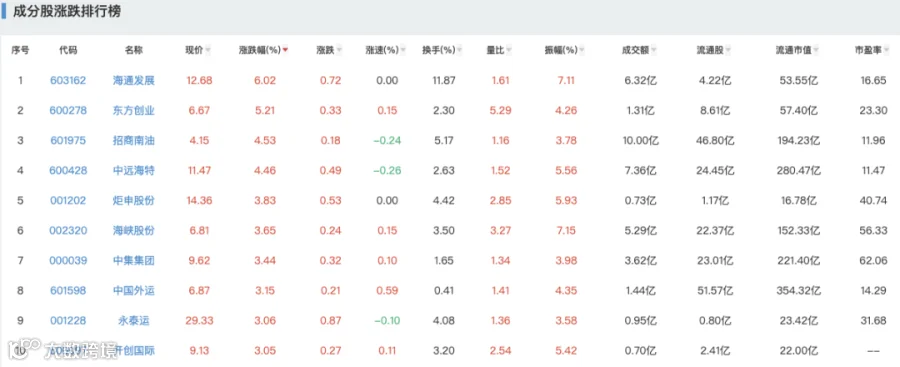900x367 pixels.
Task: Click sort icon beside 振幅(%)
Action: pyautogui.click(x=582, y=51)
